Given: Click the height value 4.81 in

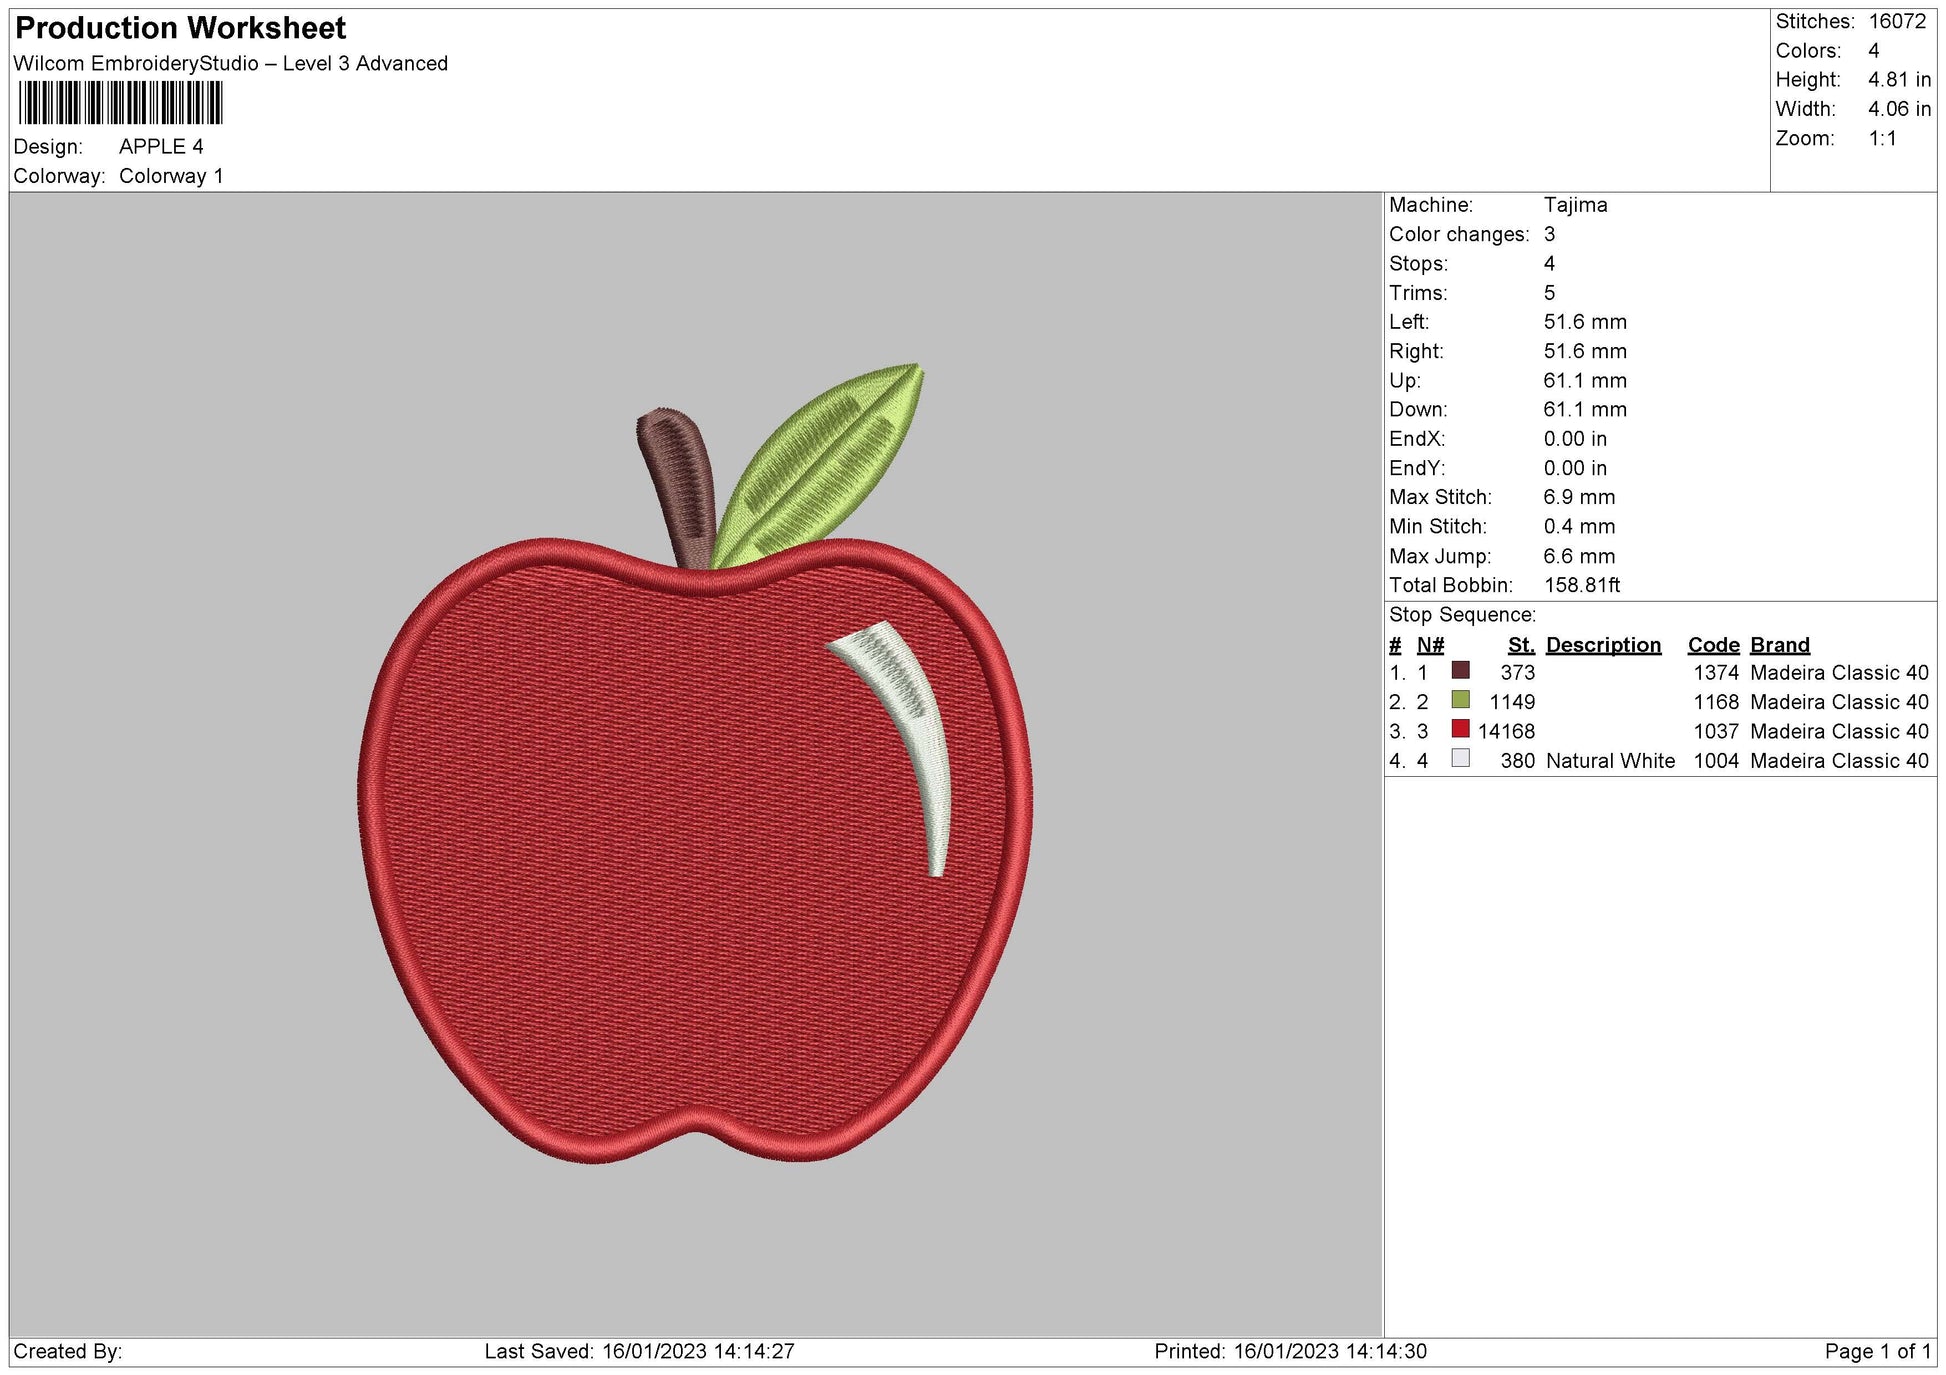Looking at the screenshot, I should tap(1900, 79).
